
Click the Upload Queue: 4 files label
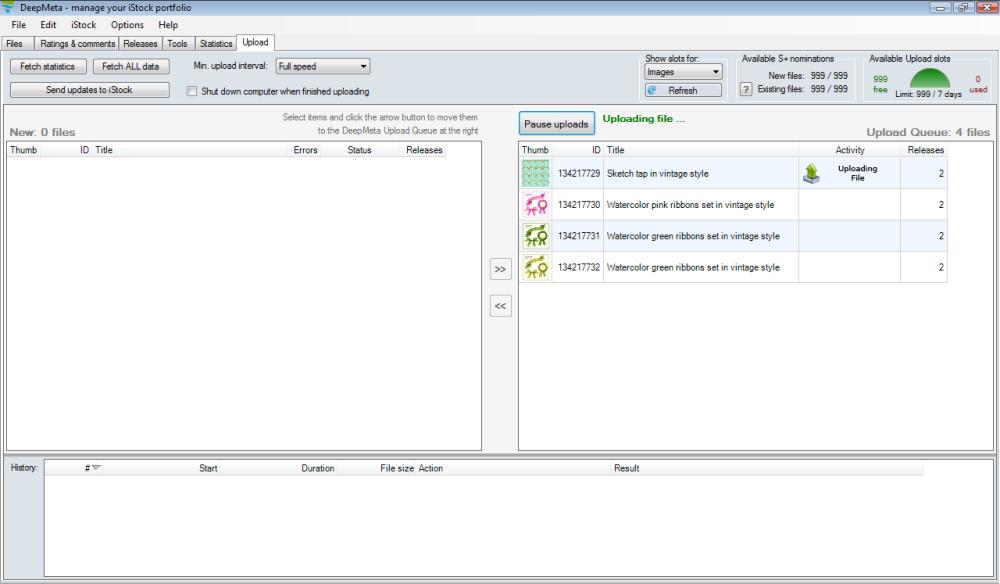[928, 132]
